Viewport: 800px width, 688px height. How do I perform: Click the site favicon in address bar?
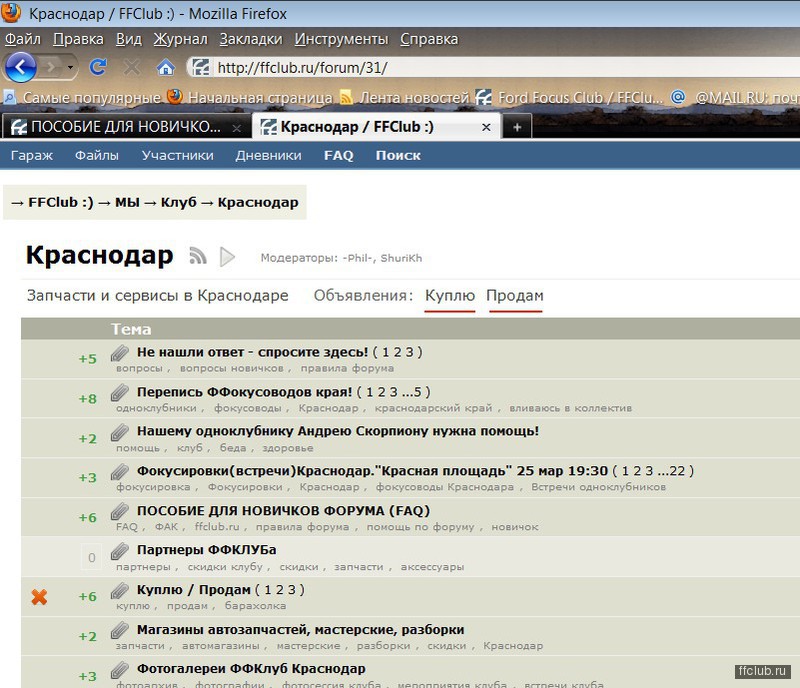[201, 67]
